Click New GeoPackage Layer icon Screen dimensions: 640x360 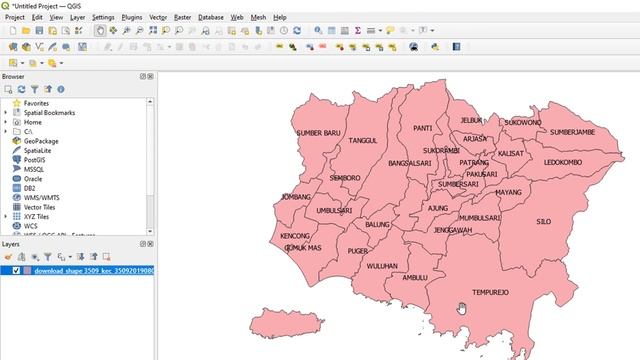tap(26, 47)
